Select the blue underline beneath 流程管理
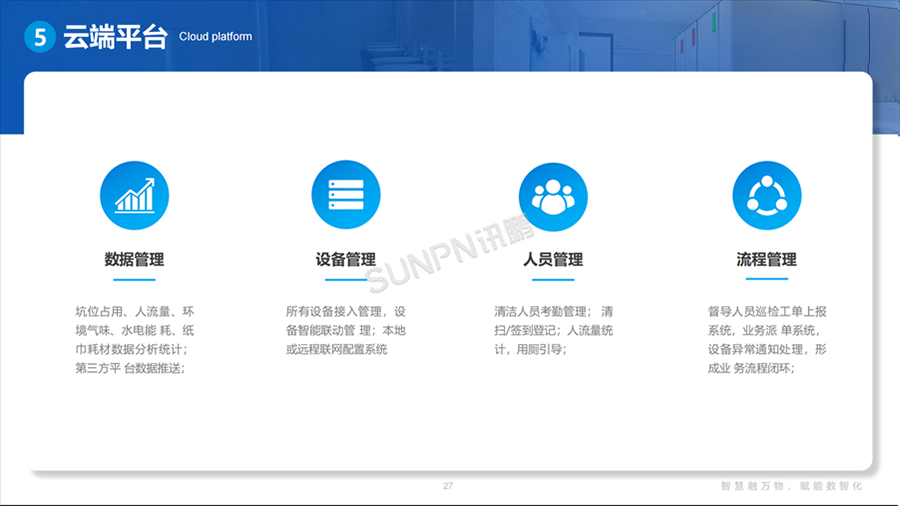The image size is (900, 506). pos(766,279)
